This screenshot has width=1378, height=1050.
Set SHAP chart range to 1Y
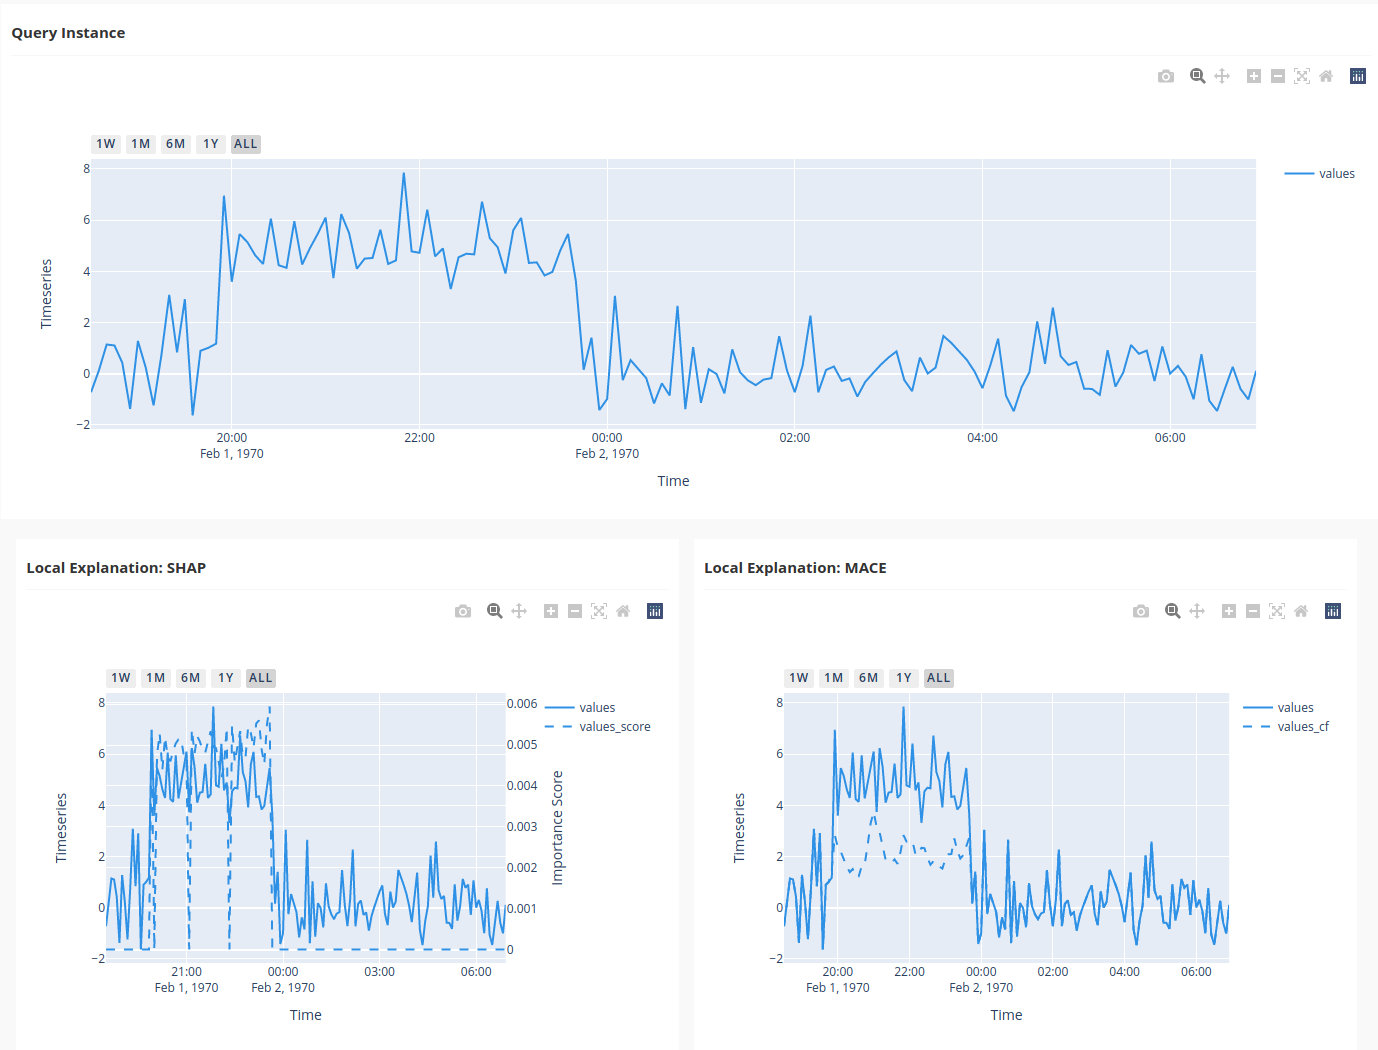(226, 678)
